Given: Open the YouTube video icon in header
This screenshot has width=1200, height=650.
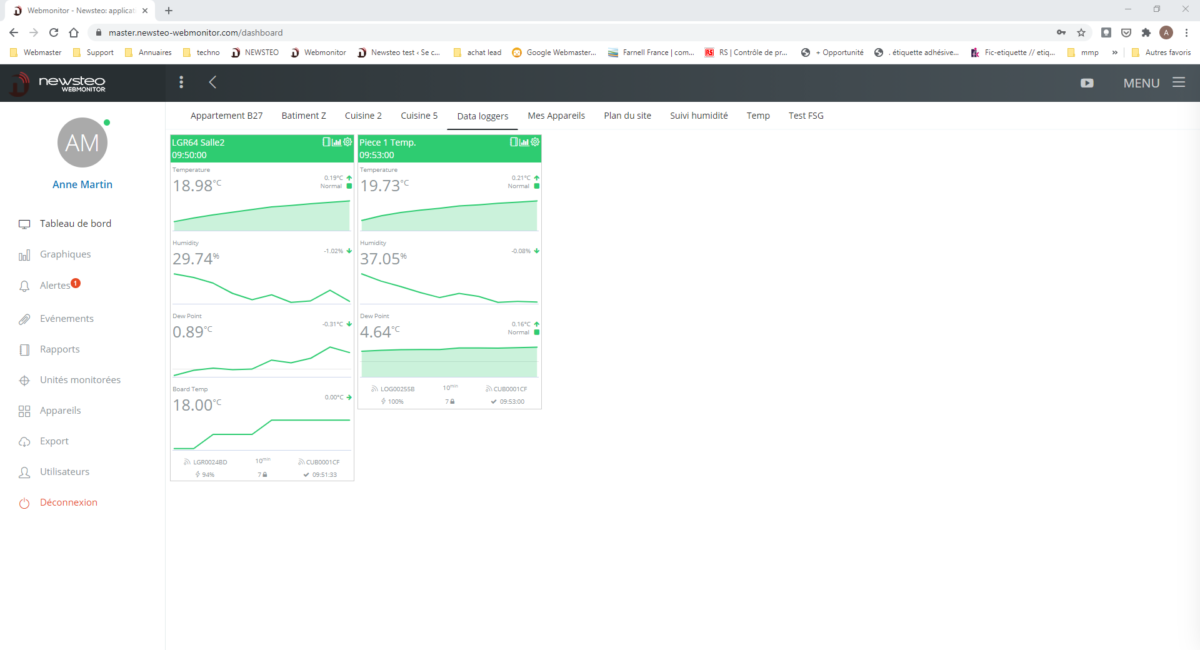Looking at the screenshot, I should (1087, 83).
